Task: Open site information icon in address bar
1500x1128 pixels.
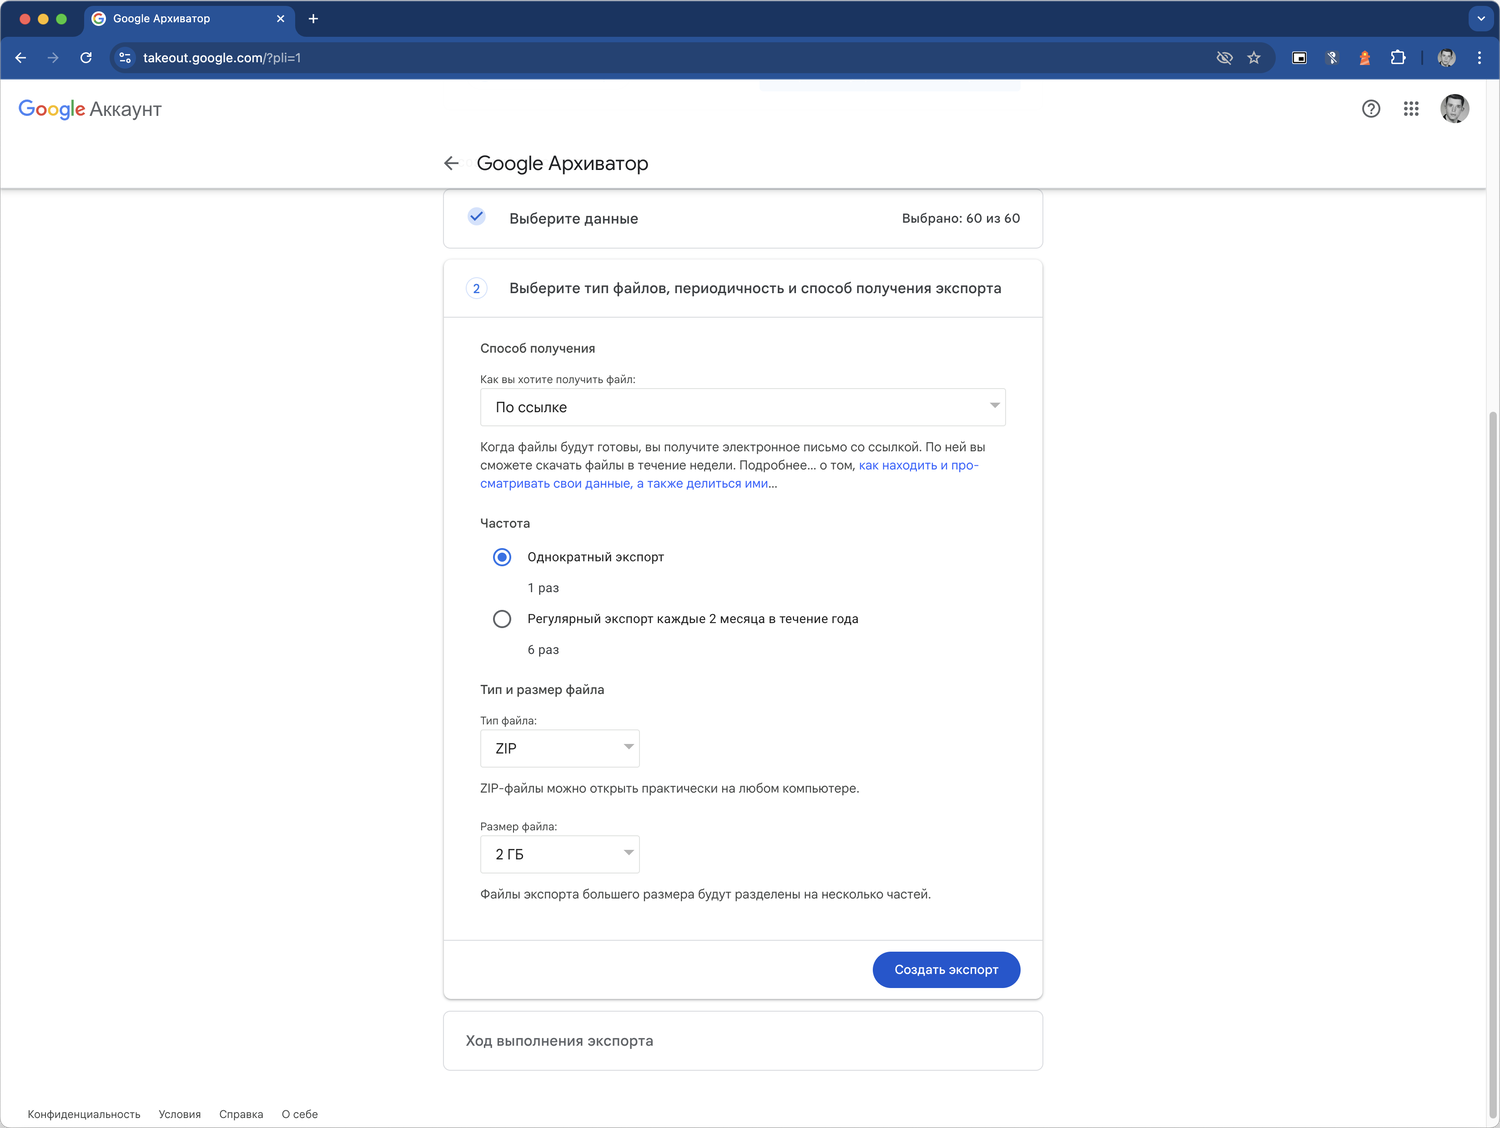Action: click(125, 58)
